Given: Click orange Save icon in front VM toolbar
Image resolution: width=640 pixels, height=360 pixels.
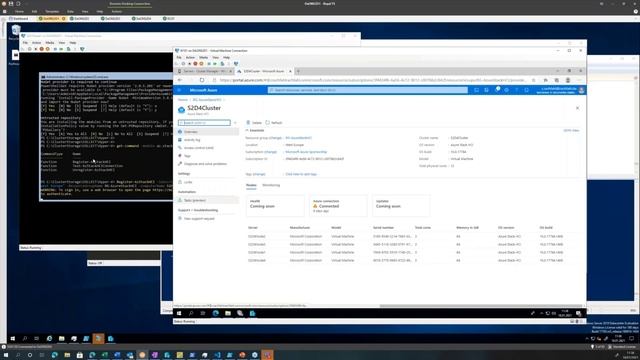Looking at the screenshot, I should pos(201,64).
